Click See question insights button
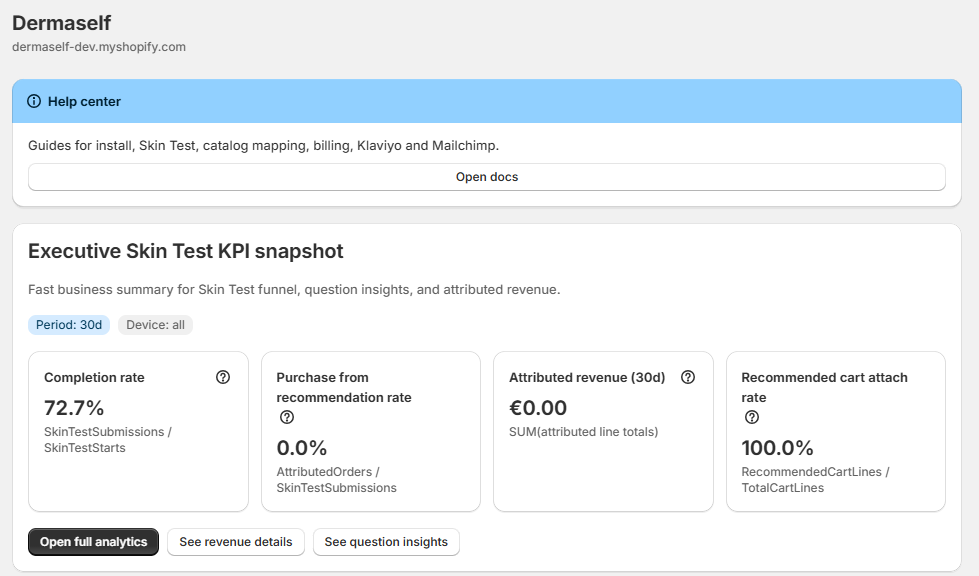The image size is (979, 576). [386, 542]
